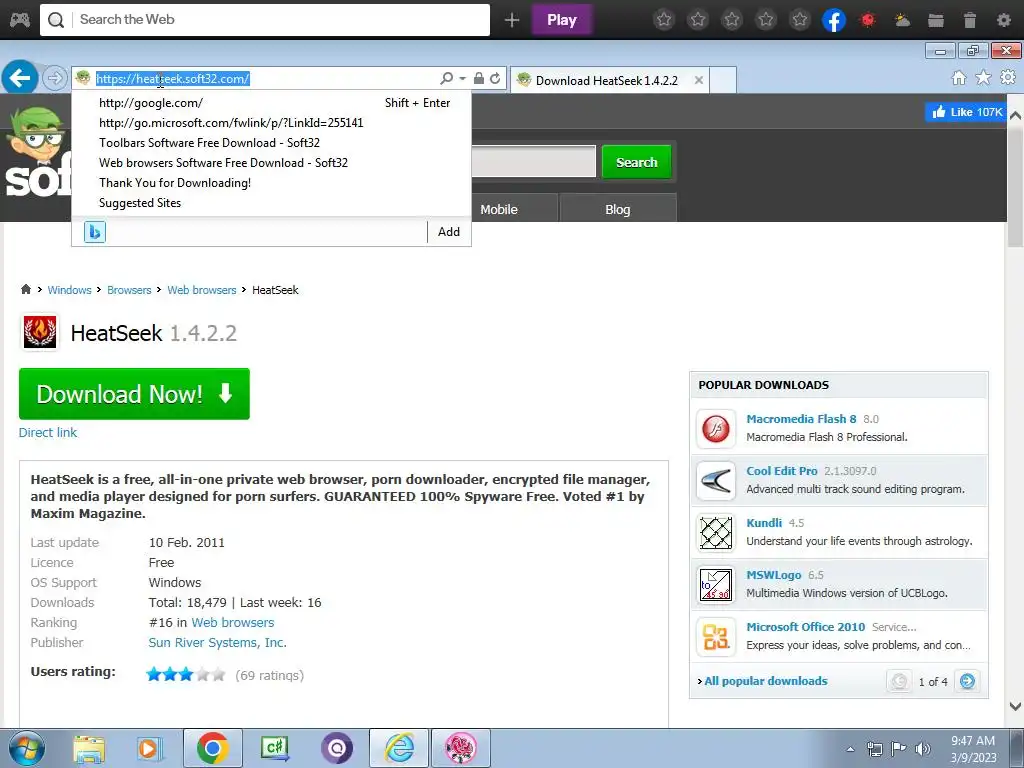
Task: Click the browser Home icon
Action: pos(959,78)
